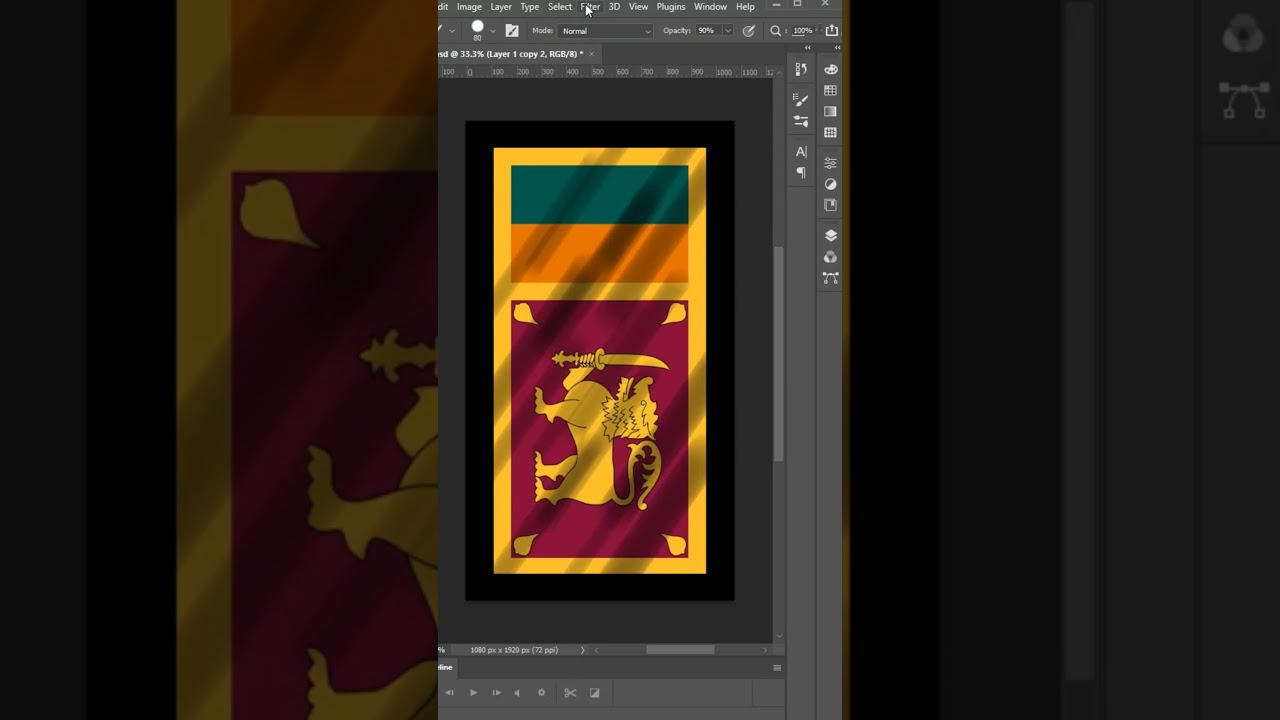Viewport: 1280px width, 720px height.
Task: Play the Timeline animation
Action: click(x=473, y=692)
